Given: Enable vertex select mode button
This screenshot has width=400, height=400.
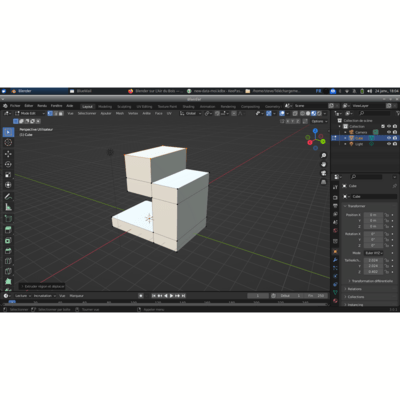Looking at the screenshot, I should [50, 113].
